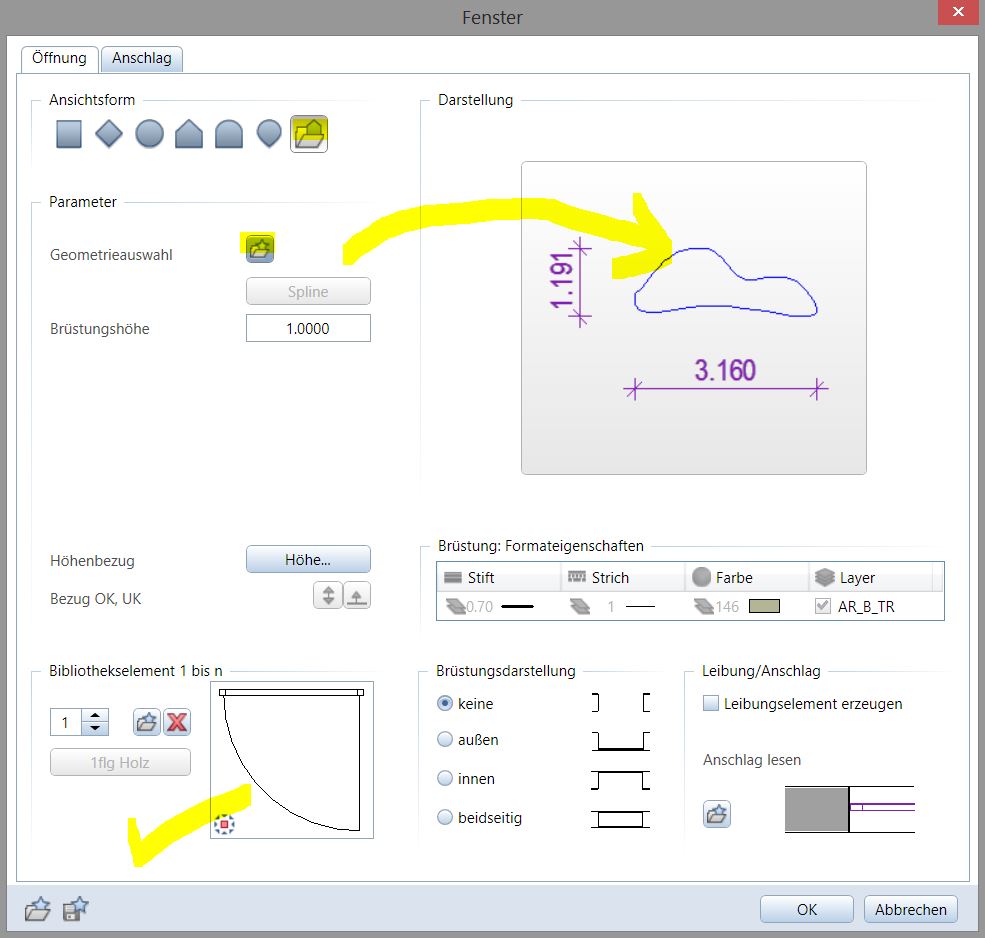Select the rectangle window shape

point(69,134)
